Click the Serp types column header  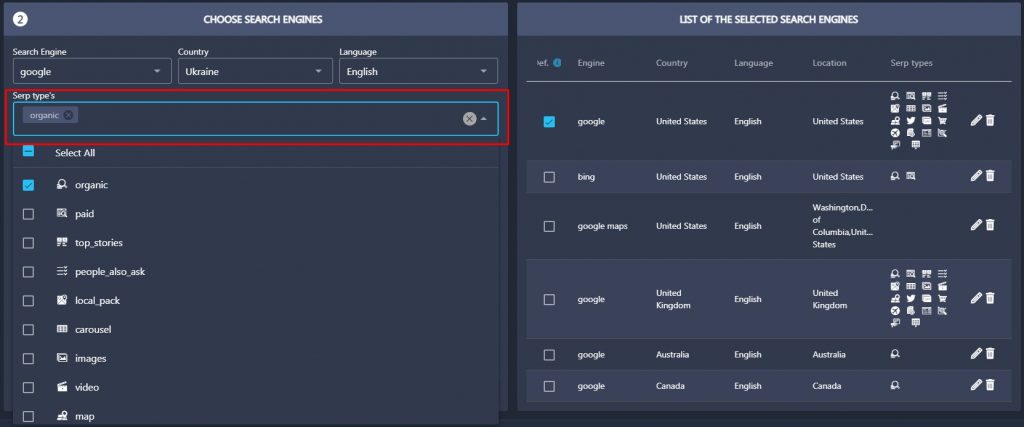pos(912,63)
